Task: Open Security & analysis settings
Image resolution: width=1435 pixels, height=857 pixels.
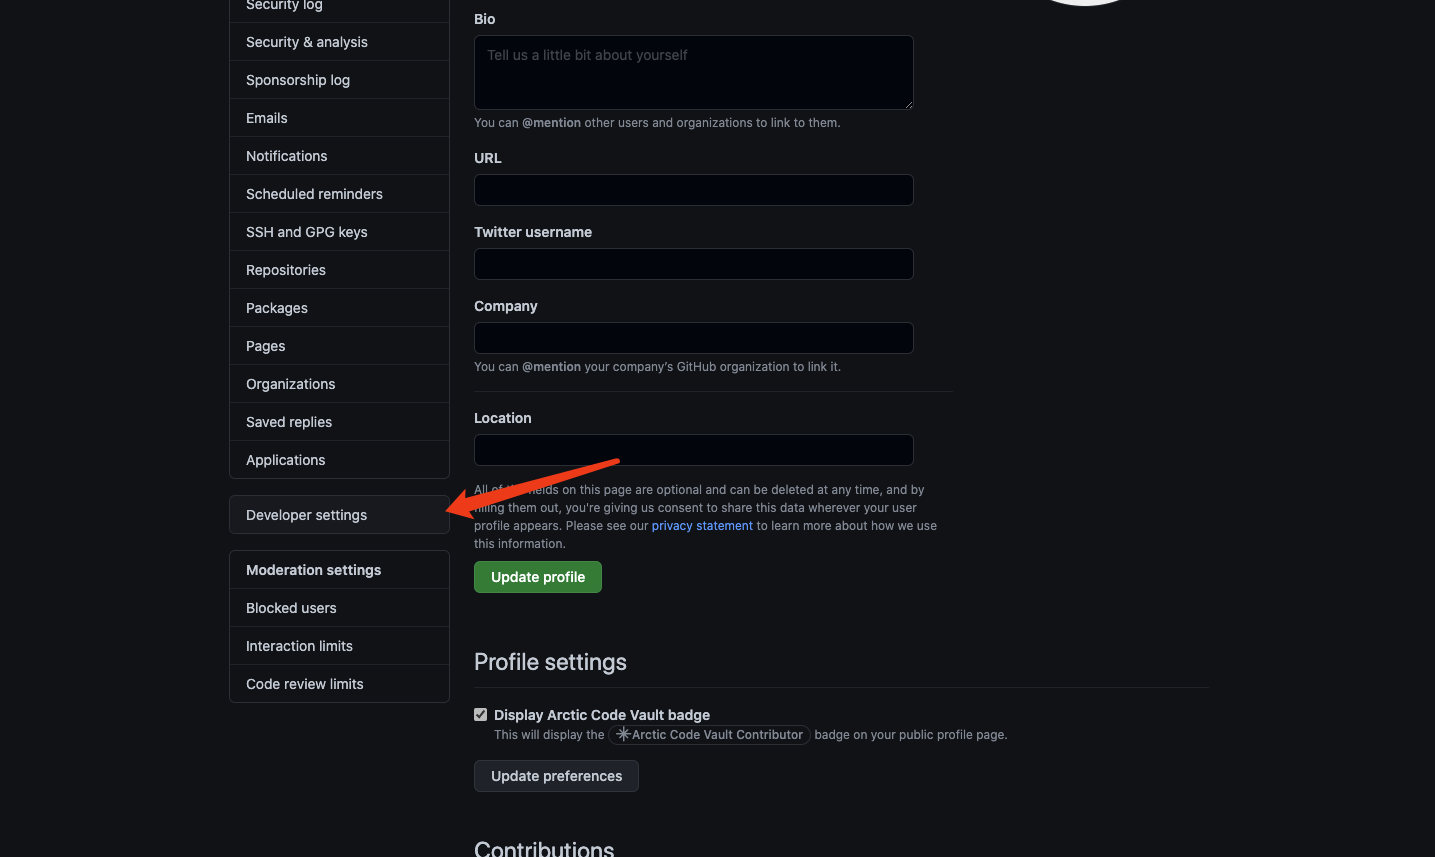Action: pos(307,42)
